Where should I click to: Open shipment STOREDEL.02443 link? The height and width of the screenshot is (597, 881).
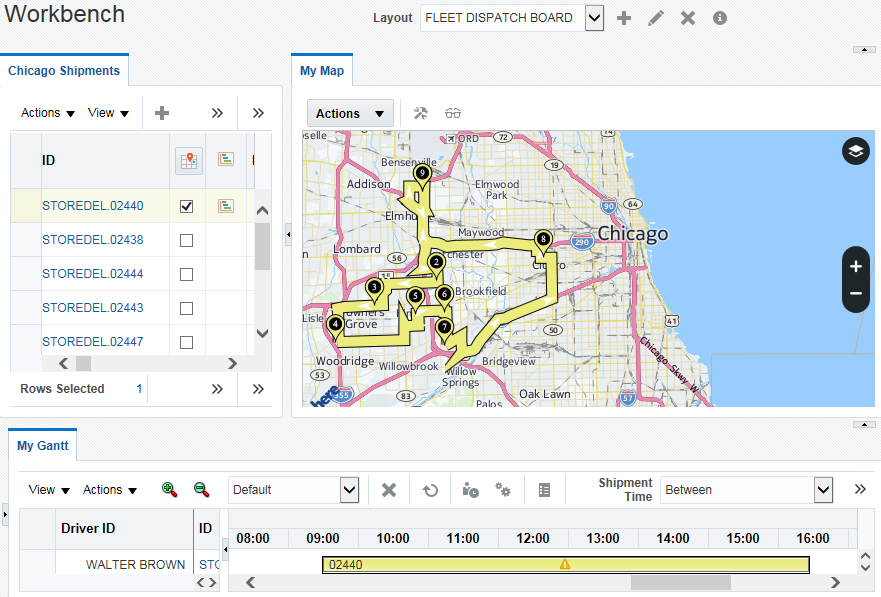(92, 308)
